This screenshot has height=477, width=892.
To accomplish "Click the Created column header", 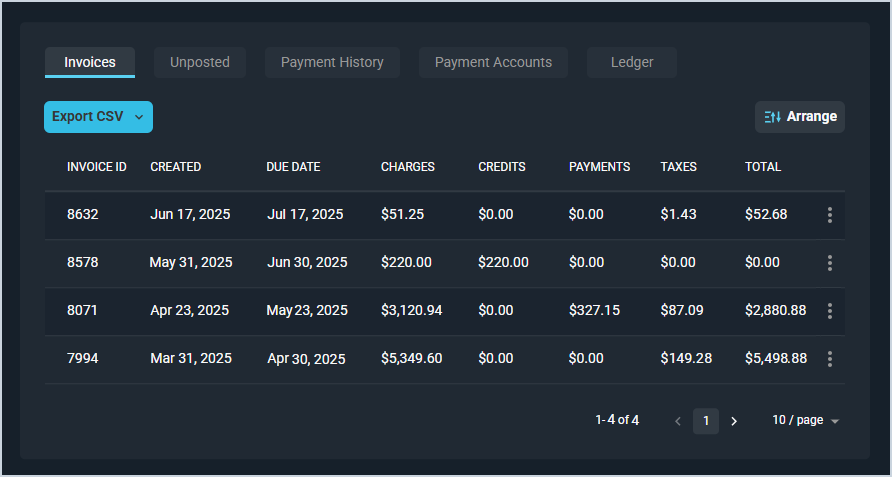I will (175, 167).
